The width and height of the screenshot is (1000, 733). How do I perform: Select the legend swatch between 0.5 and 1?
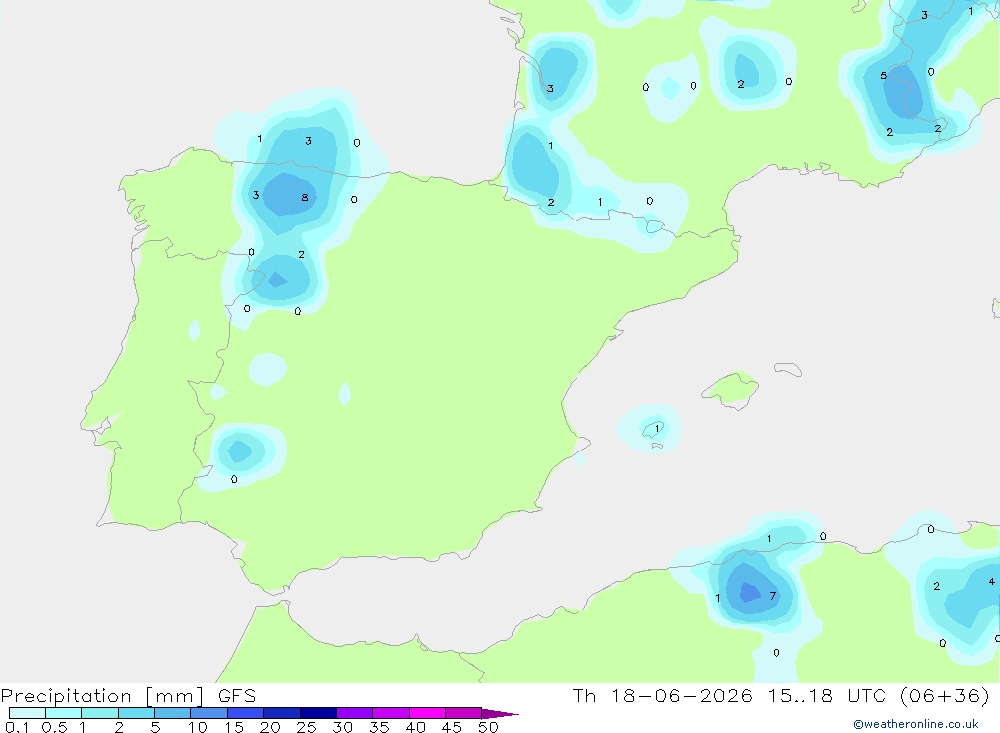tap(63, 713)
